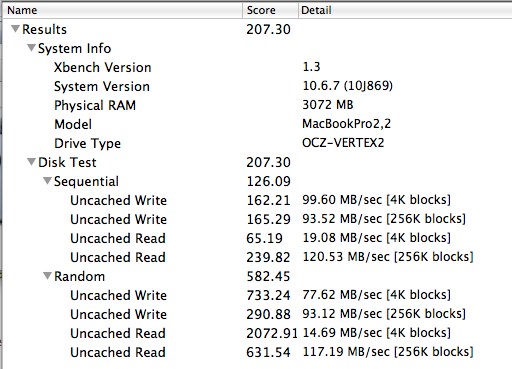Viewport: 512px width, 369px height.
Task: Select Sequential Uncached Read 120.53 MB/sec row
Action: (x=257, y=257)
